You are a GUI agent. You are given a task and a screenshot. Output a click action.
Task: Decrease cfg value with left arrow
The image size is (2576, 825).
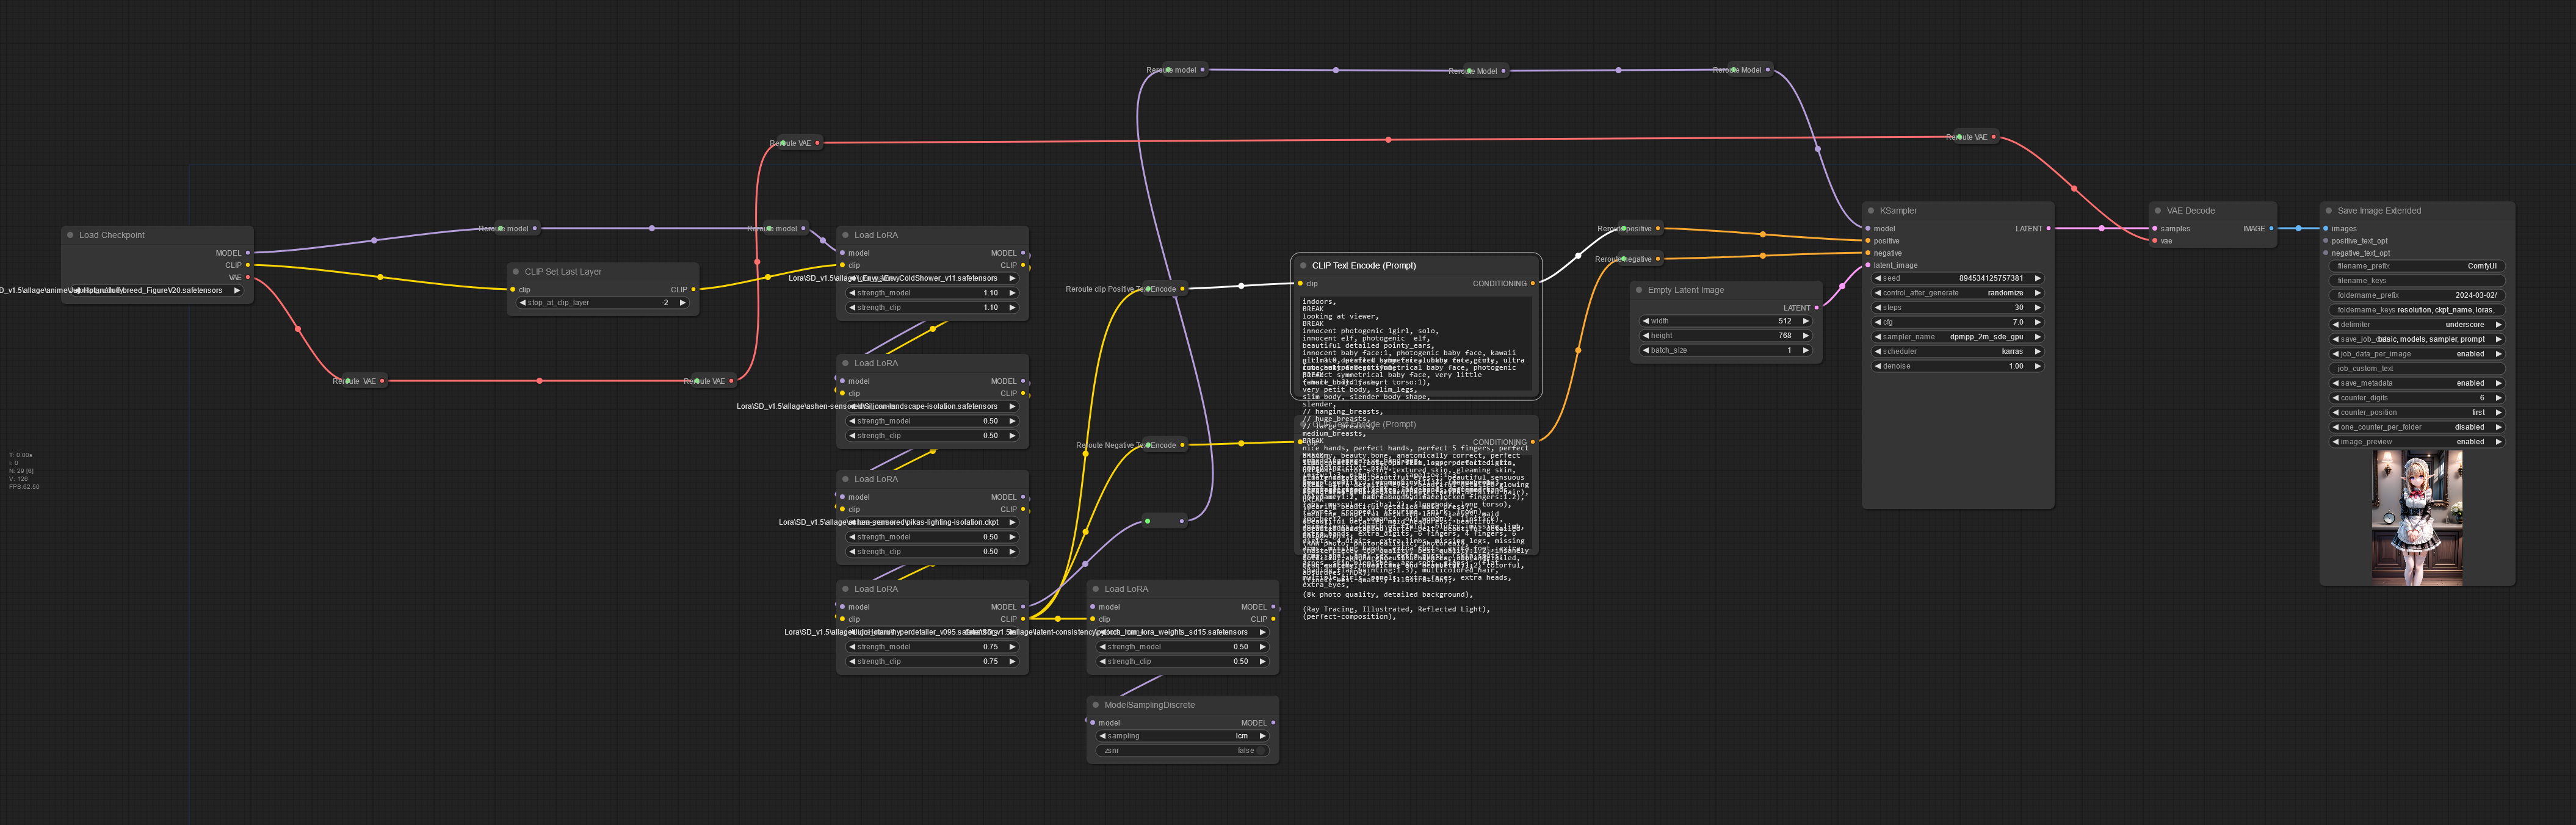(x=1877, y=322)
